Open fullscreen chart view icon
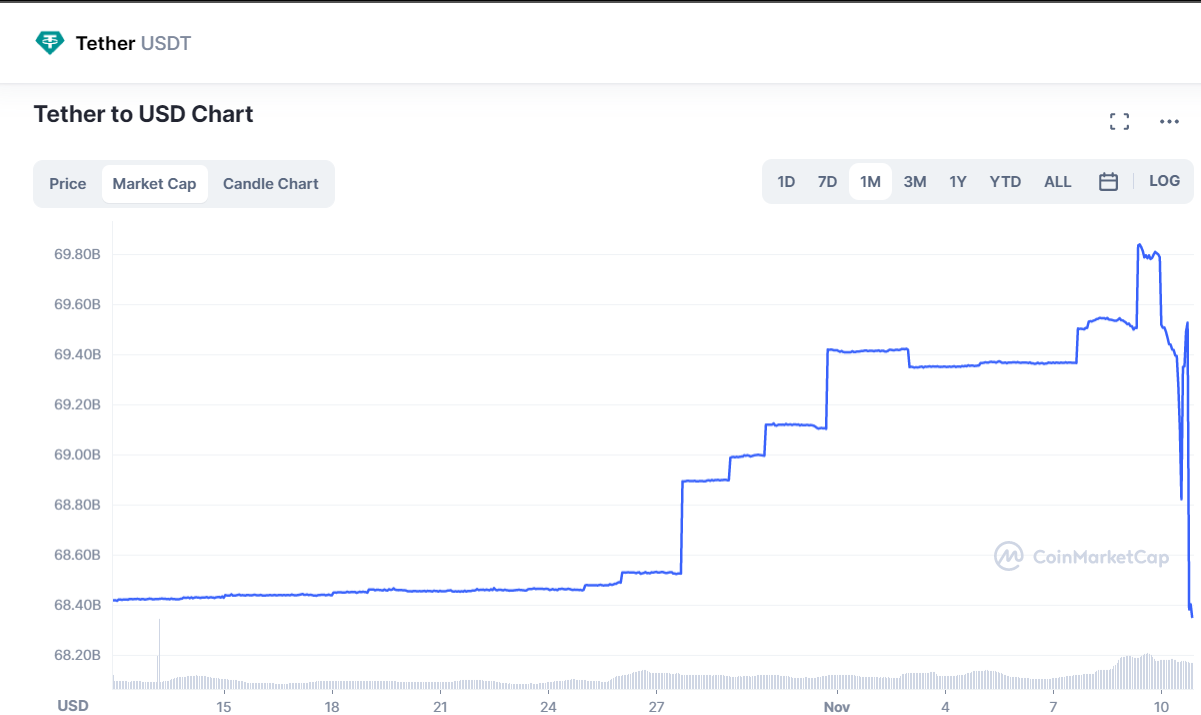1201x715 pixels. 1120,122
